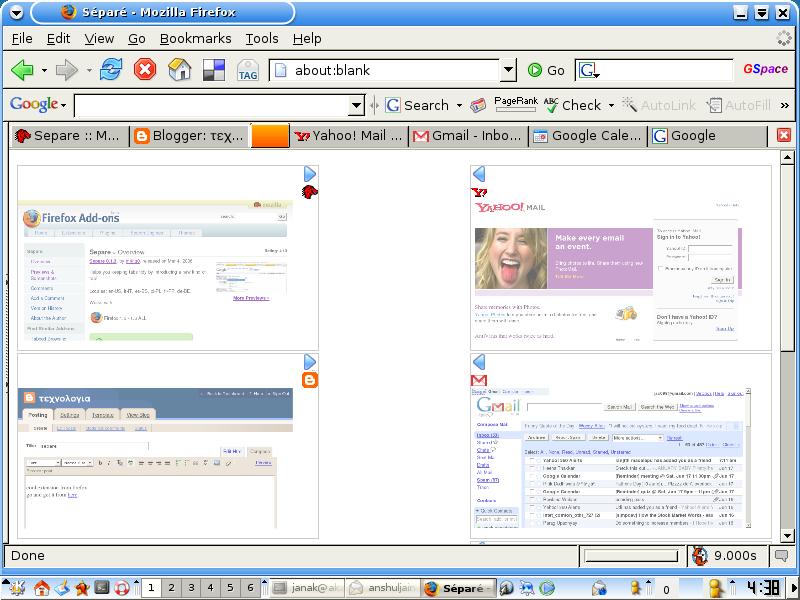Switch to the Separe :: M... tab

point(69,136)
